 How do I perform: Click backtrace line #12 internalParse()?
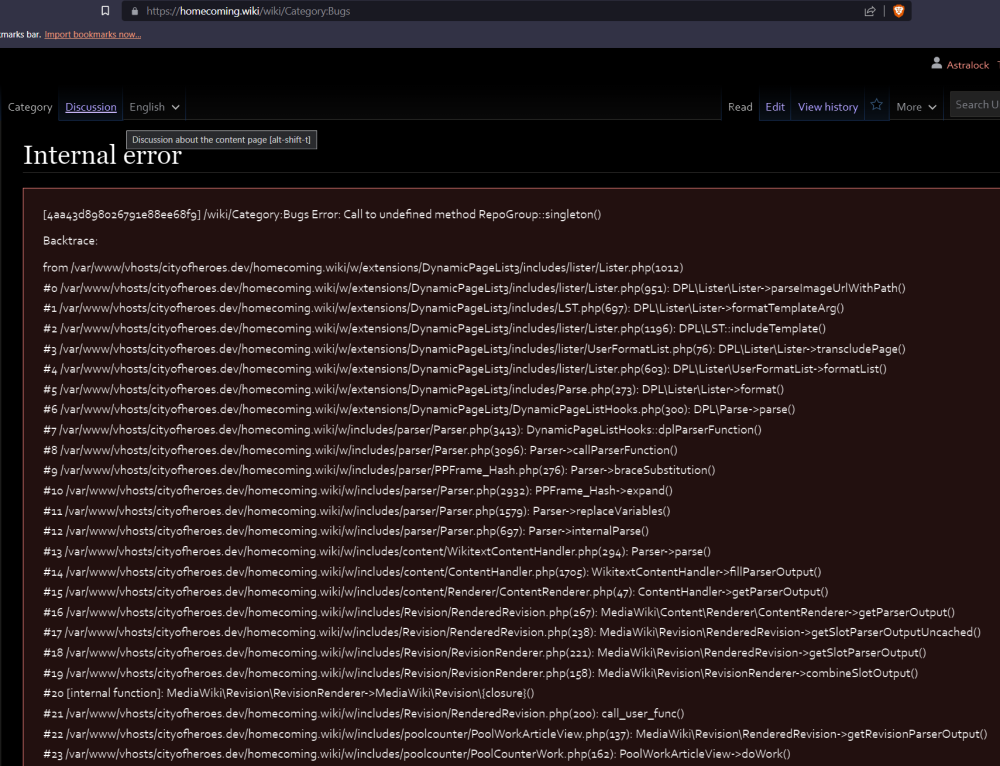tap(346, 531)
